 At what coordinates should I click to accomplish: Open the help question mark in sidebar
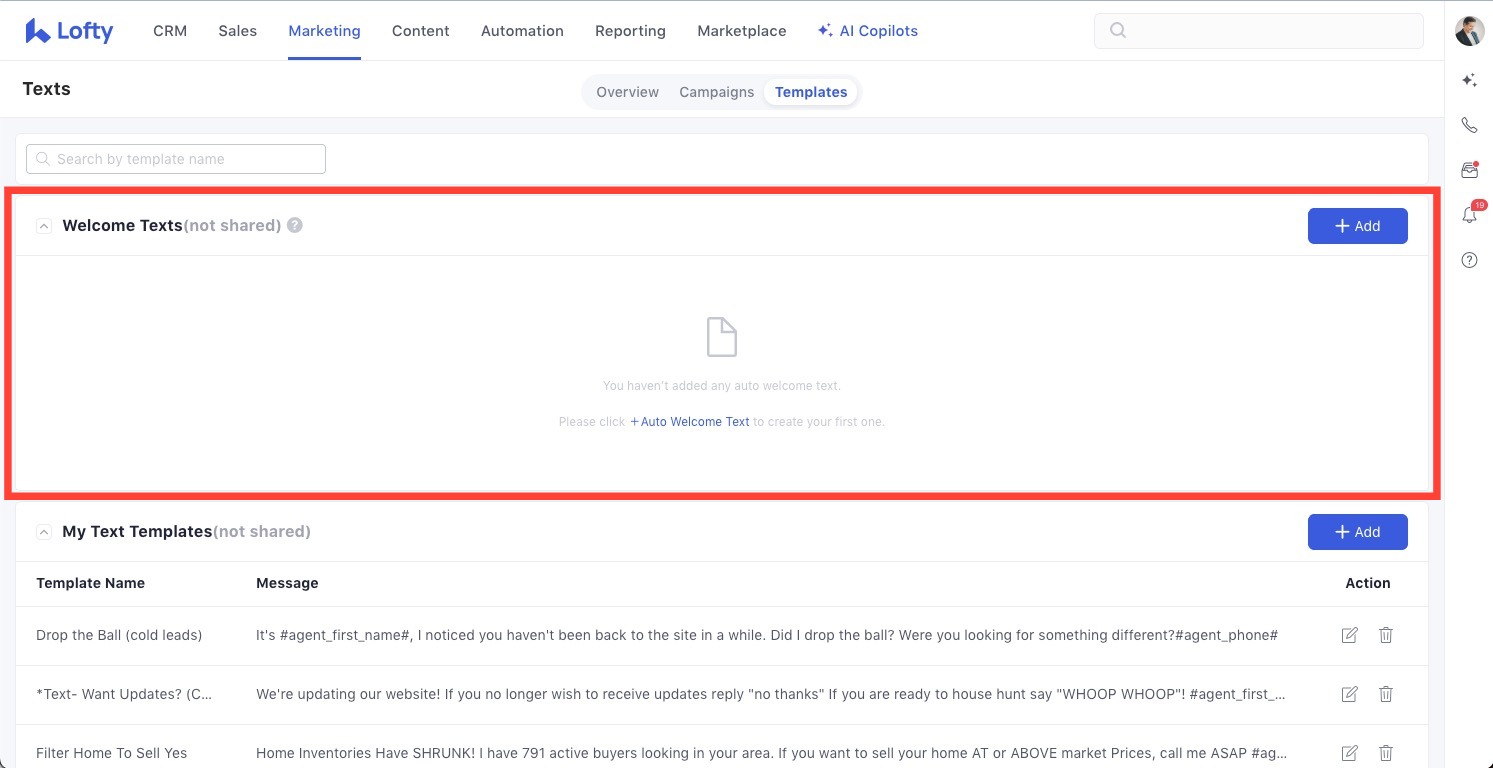coord(1469,260)
